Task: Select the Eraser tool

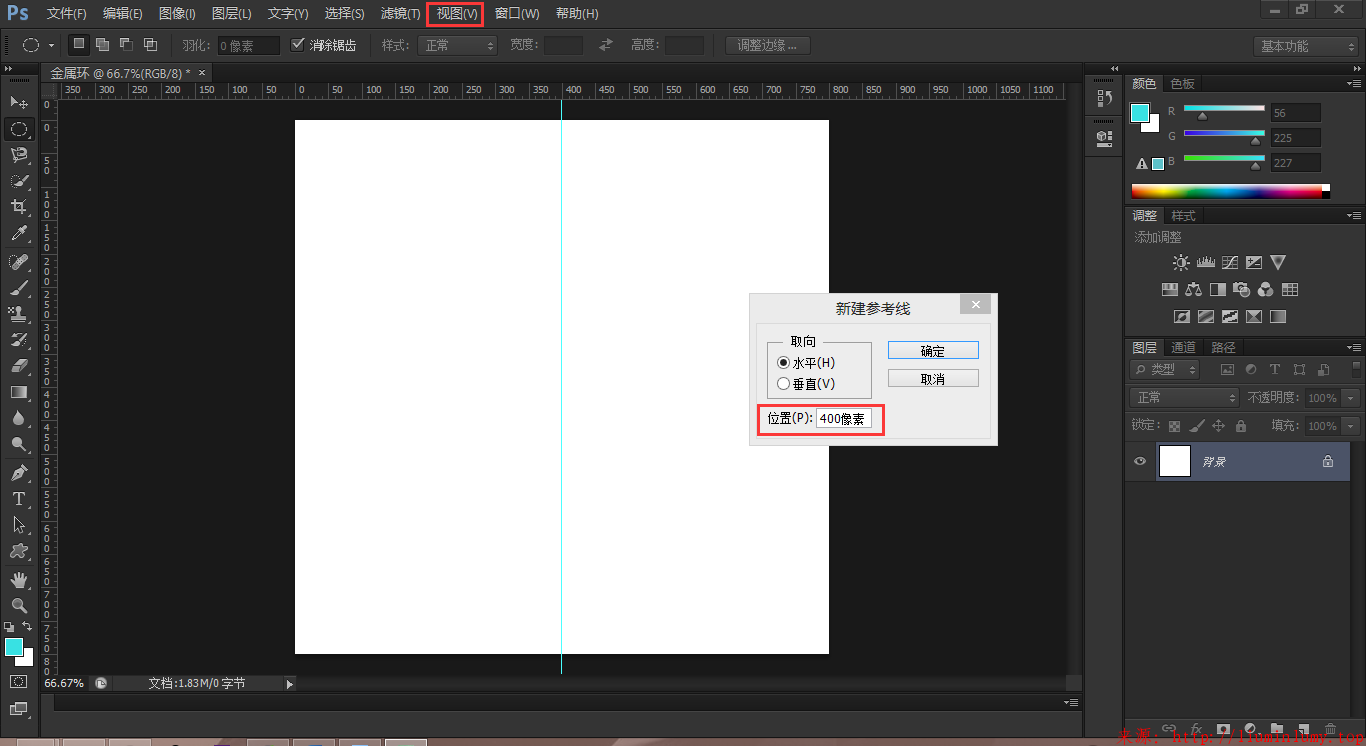Action: [x=19, y=366]
